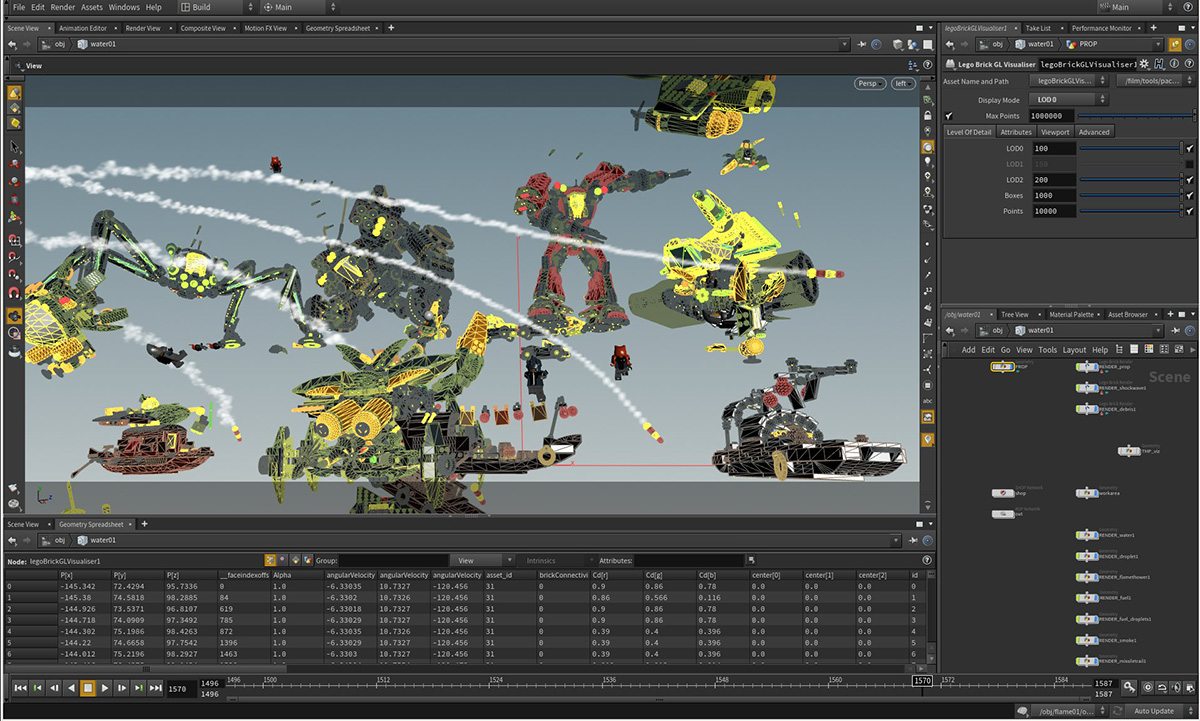Click the RENDER_prop node in the network
Viewport: 1200px width, 721px height.
tap(1087, 367)
